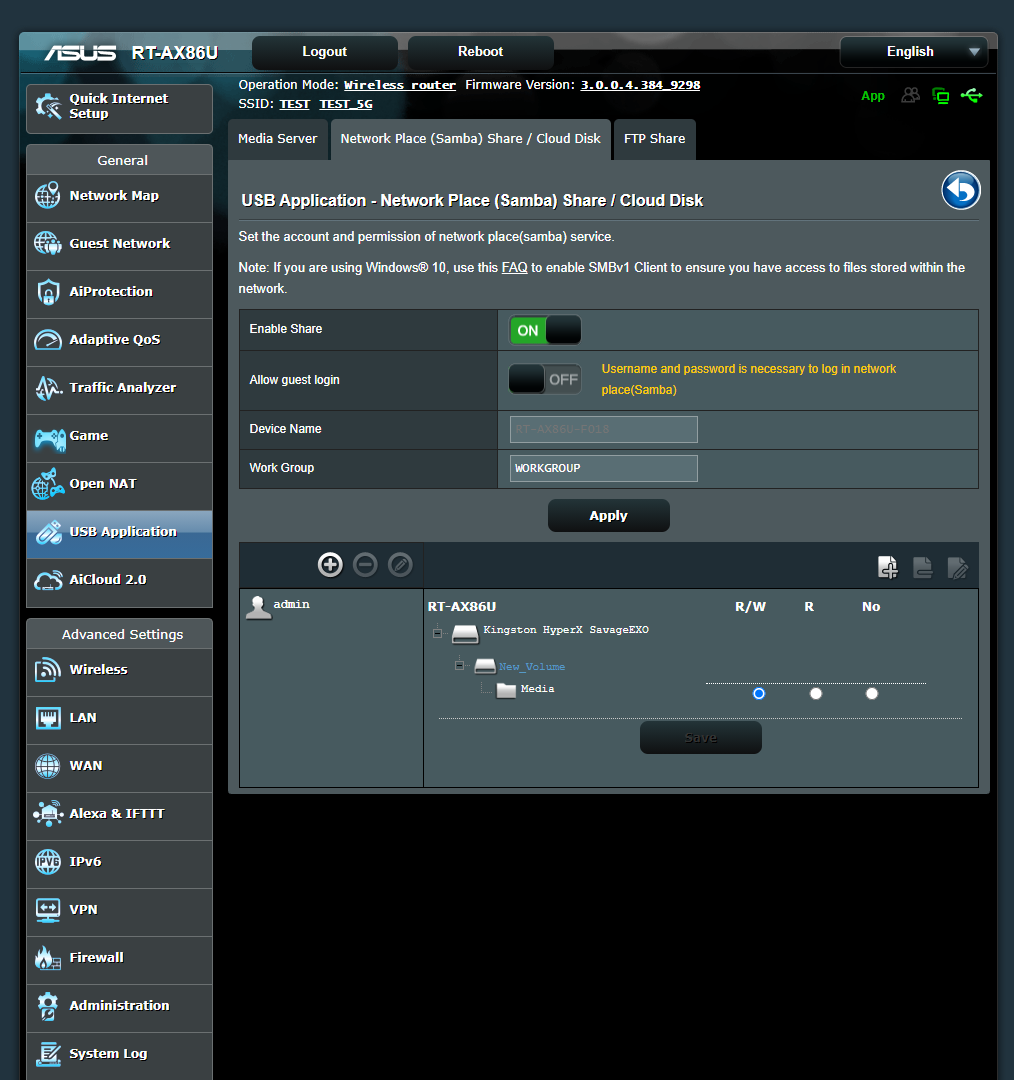Open VPN settings
This screenshot has width=1014, height=1080.
click(119, 912)
